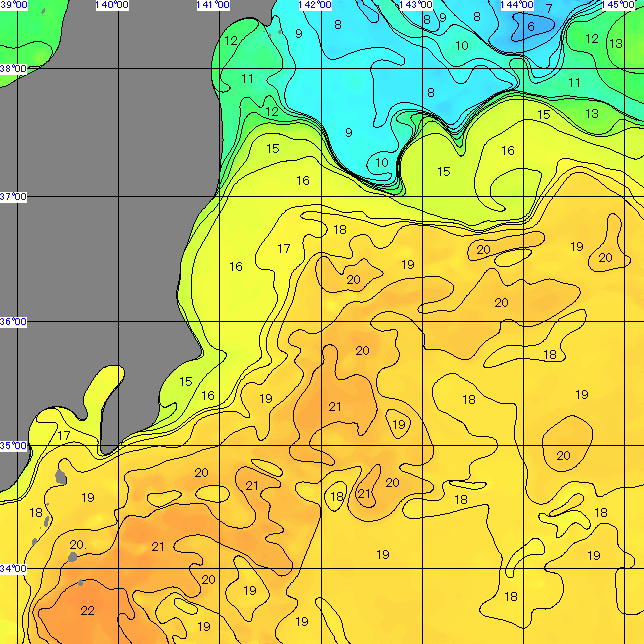This screenshot has height=644, width=644.
Task: Click the 39°00 latitude label
Action: [13, 5]
